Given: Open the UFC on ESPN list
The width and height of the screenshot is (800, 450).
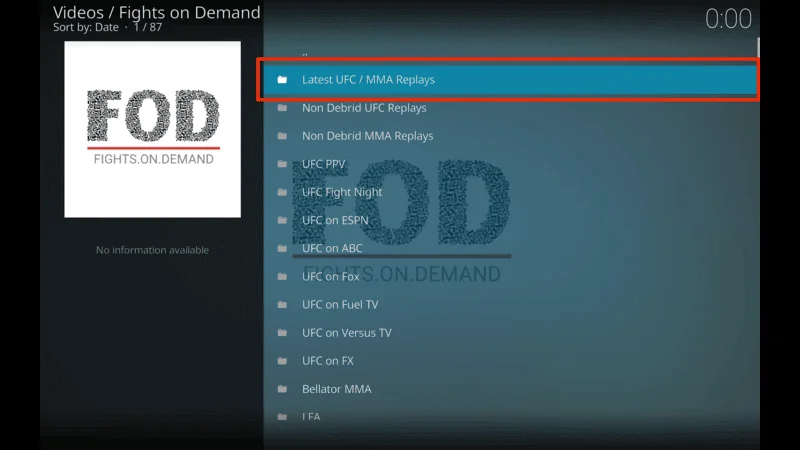Looking at the screenshot, I should pyautogui.click(x=510, y=220).
